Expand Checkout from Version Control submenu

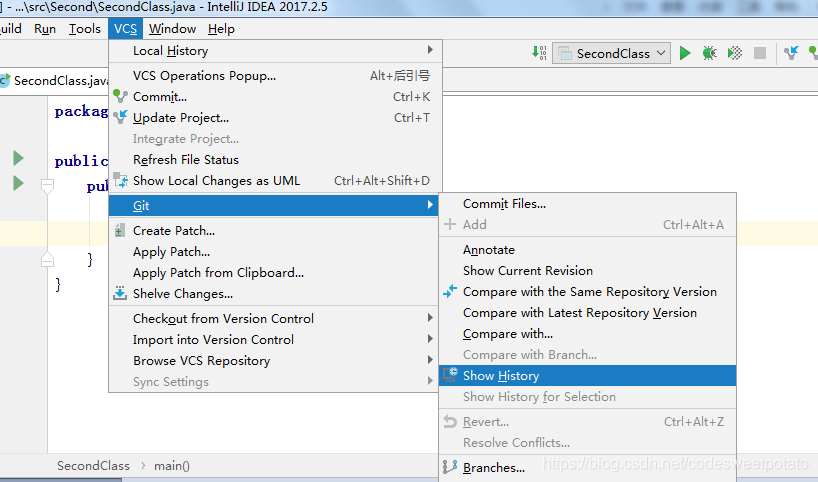(430, 318)
